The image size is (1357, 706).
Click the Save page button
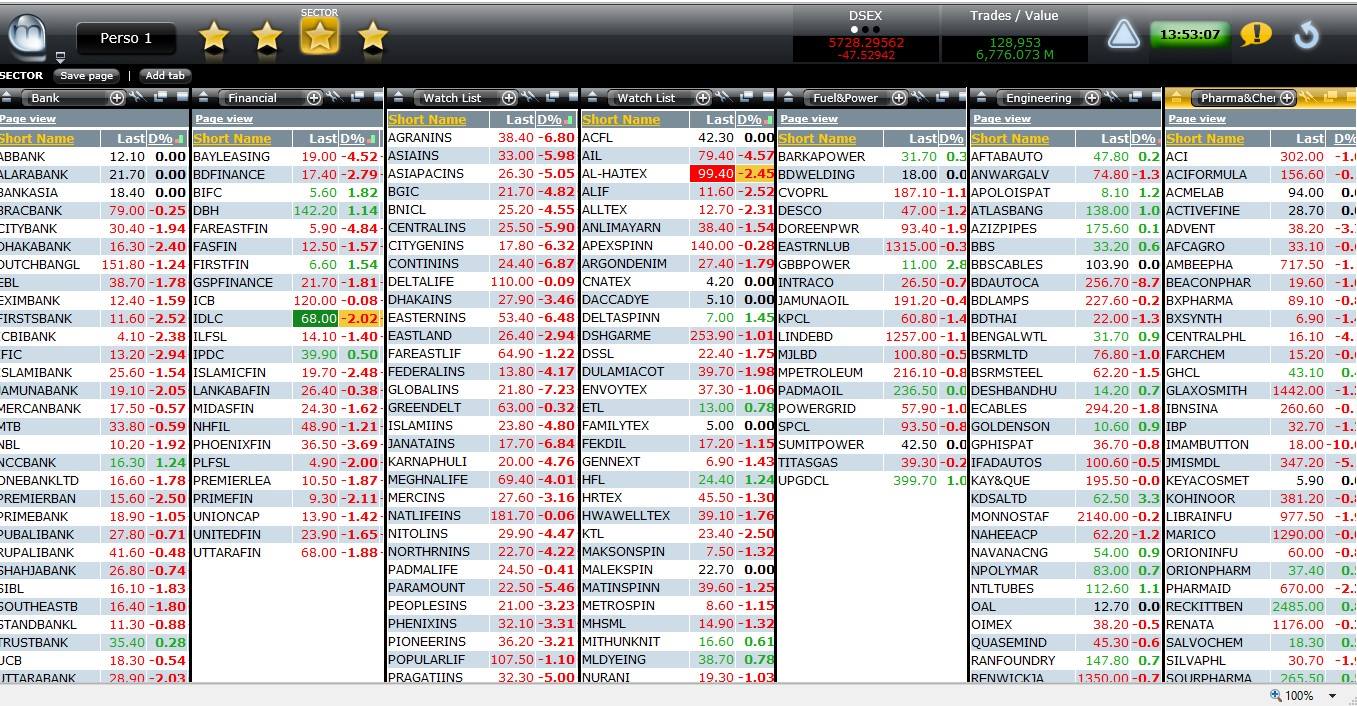[86, 75]
